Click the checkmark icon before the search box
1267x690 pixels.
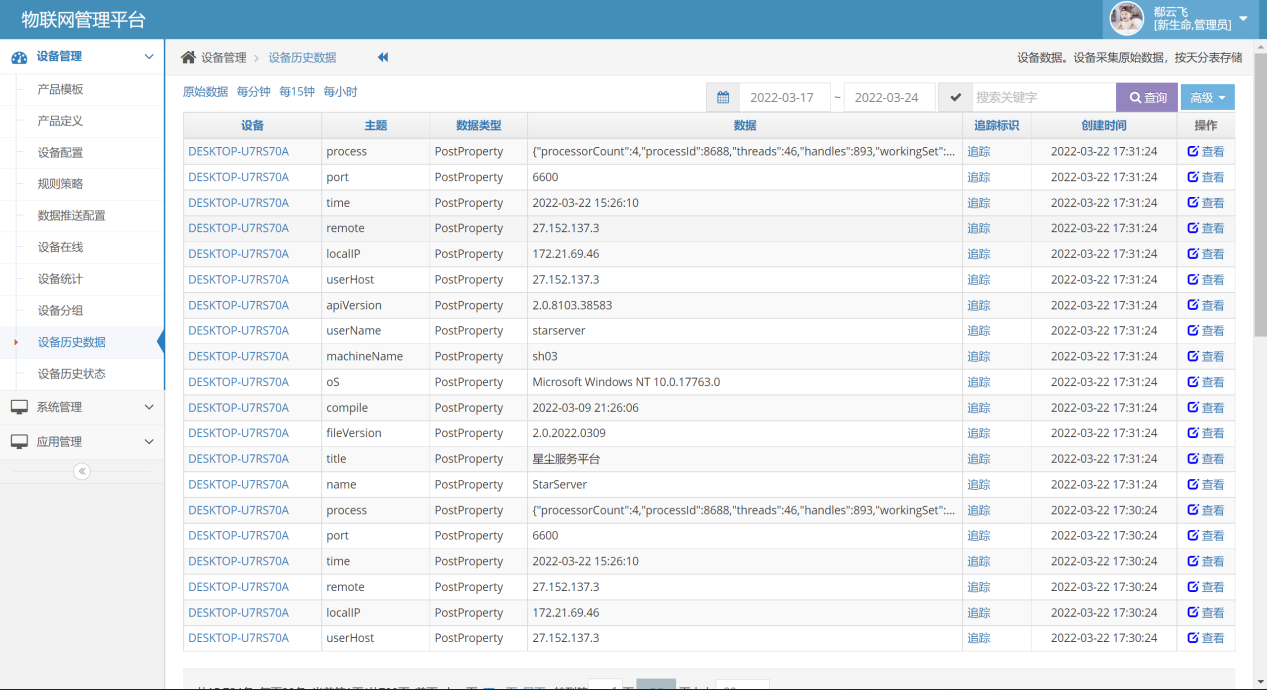[955, 98]
